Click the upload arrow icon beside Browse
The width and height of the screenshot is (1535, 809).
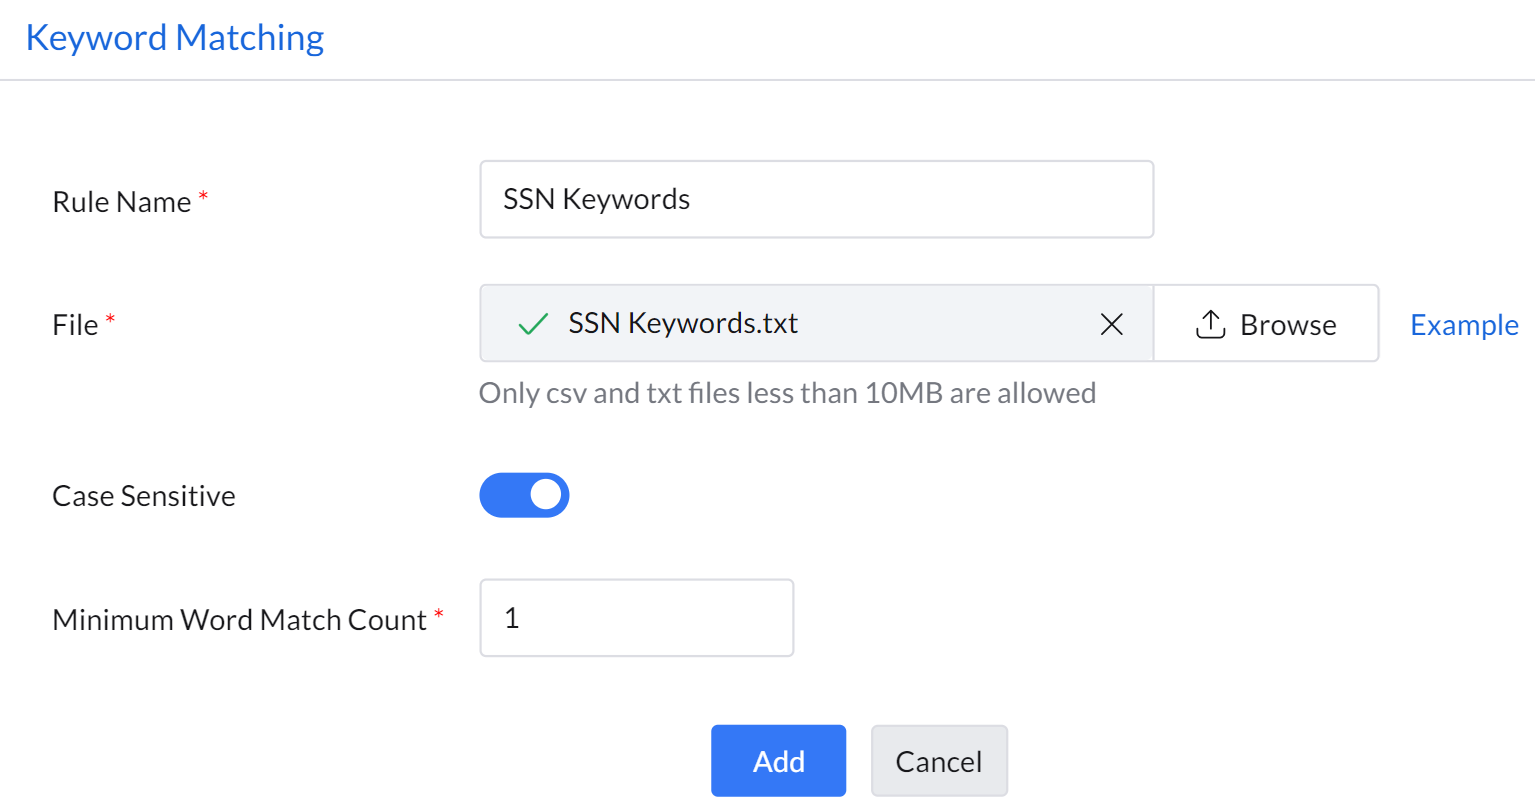[1210, 324]
